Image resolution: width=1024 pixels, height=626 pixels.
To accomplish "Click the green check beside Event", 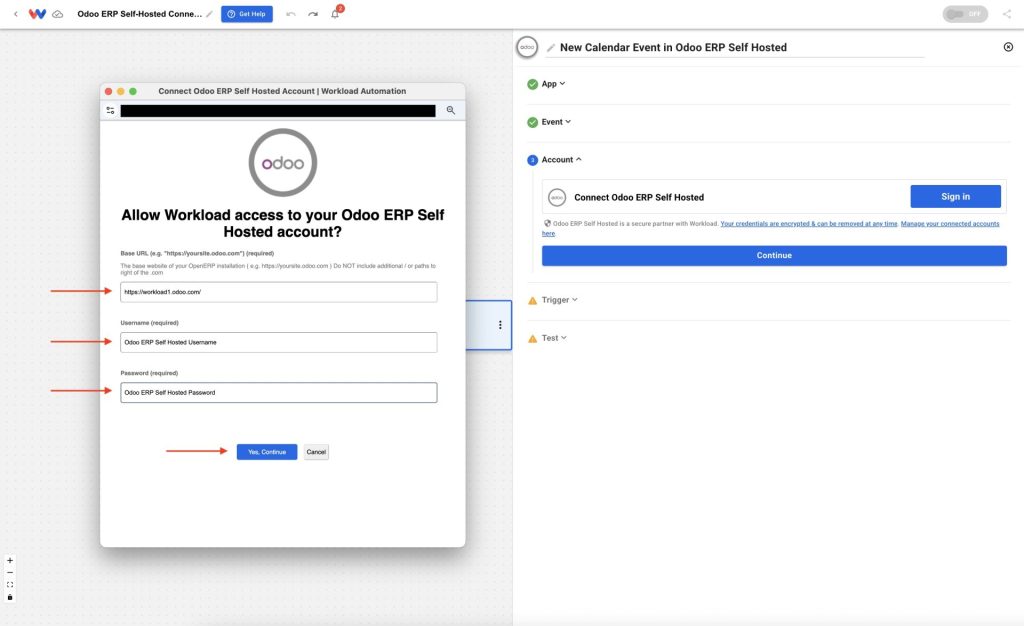I will click(x=532, y=122).
